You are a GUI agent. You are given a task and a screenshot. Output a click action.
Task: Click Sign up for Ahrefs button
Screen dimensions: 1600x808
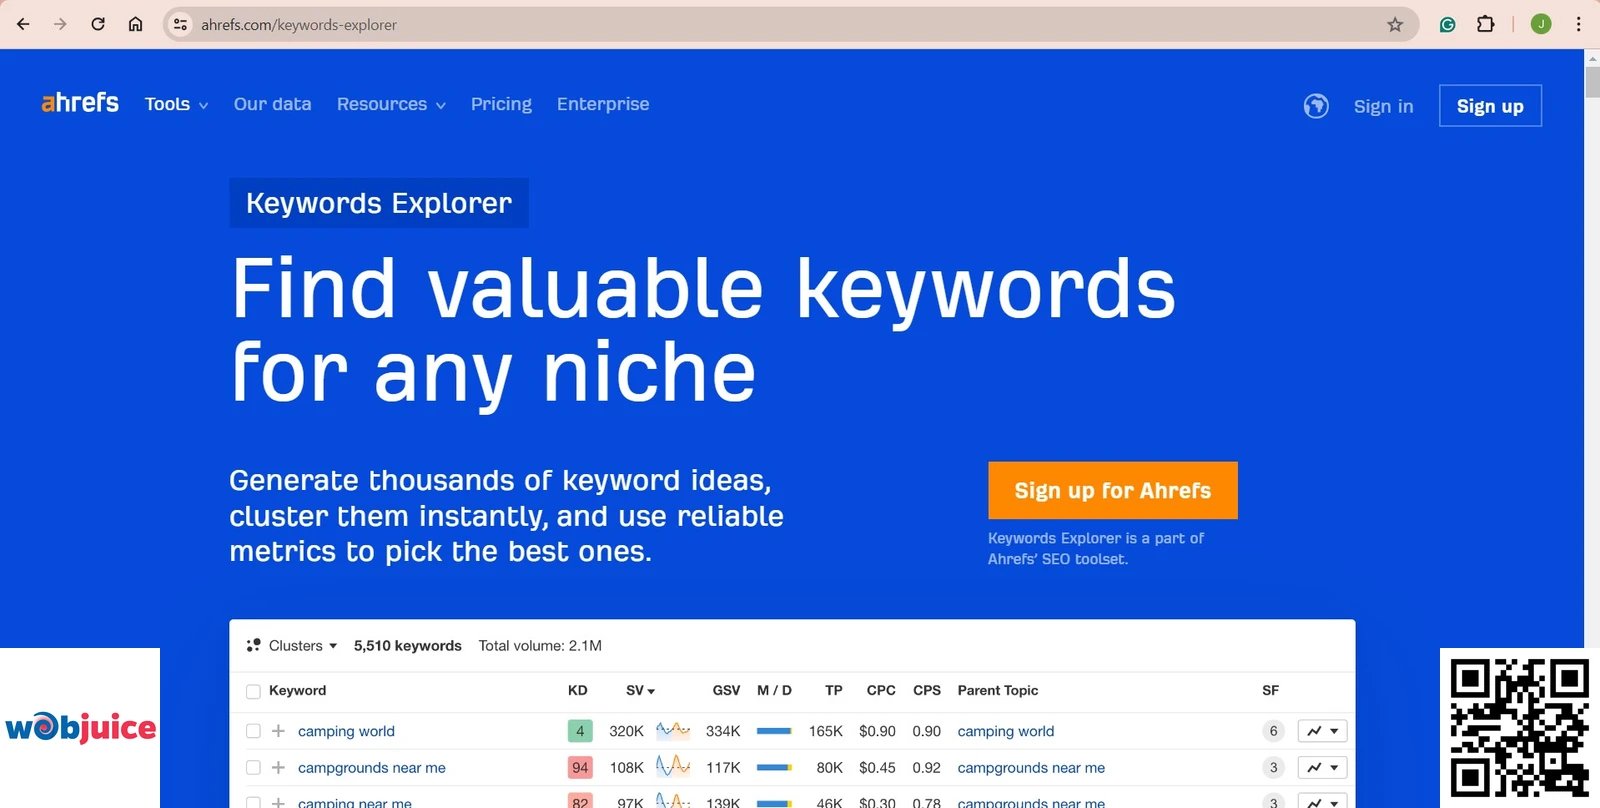[1113, 490]
